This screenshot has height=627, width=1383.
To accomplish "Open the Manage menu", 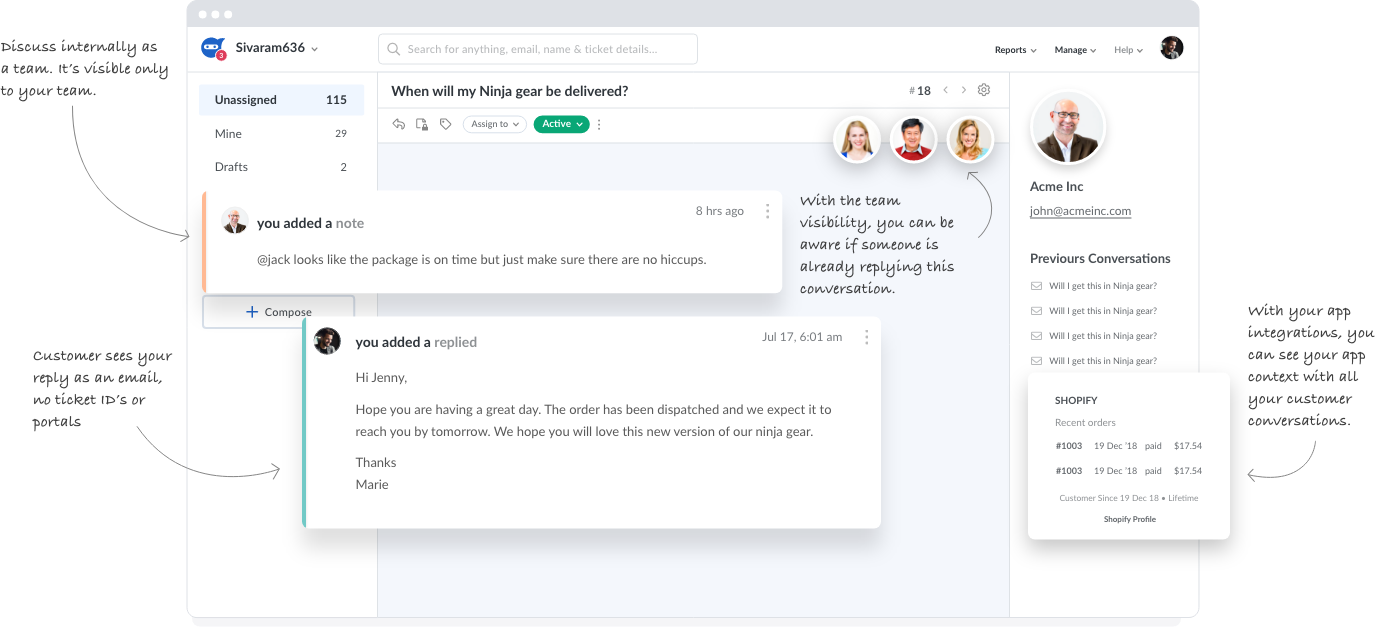I will pyautogui.click(x=1075, y=50).
